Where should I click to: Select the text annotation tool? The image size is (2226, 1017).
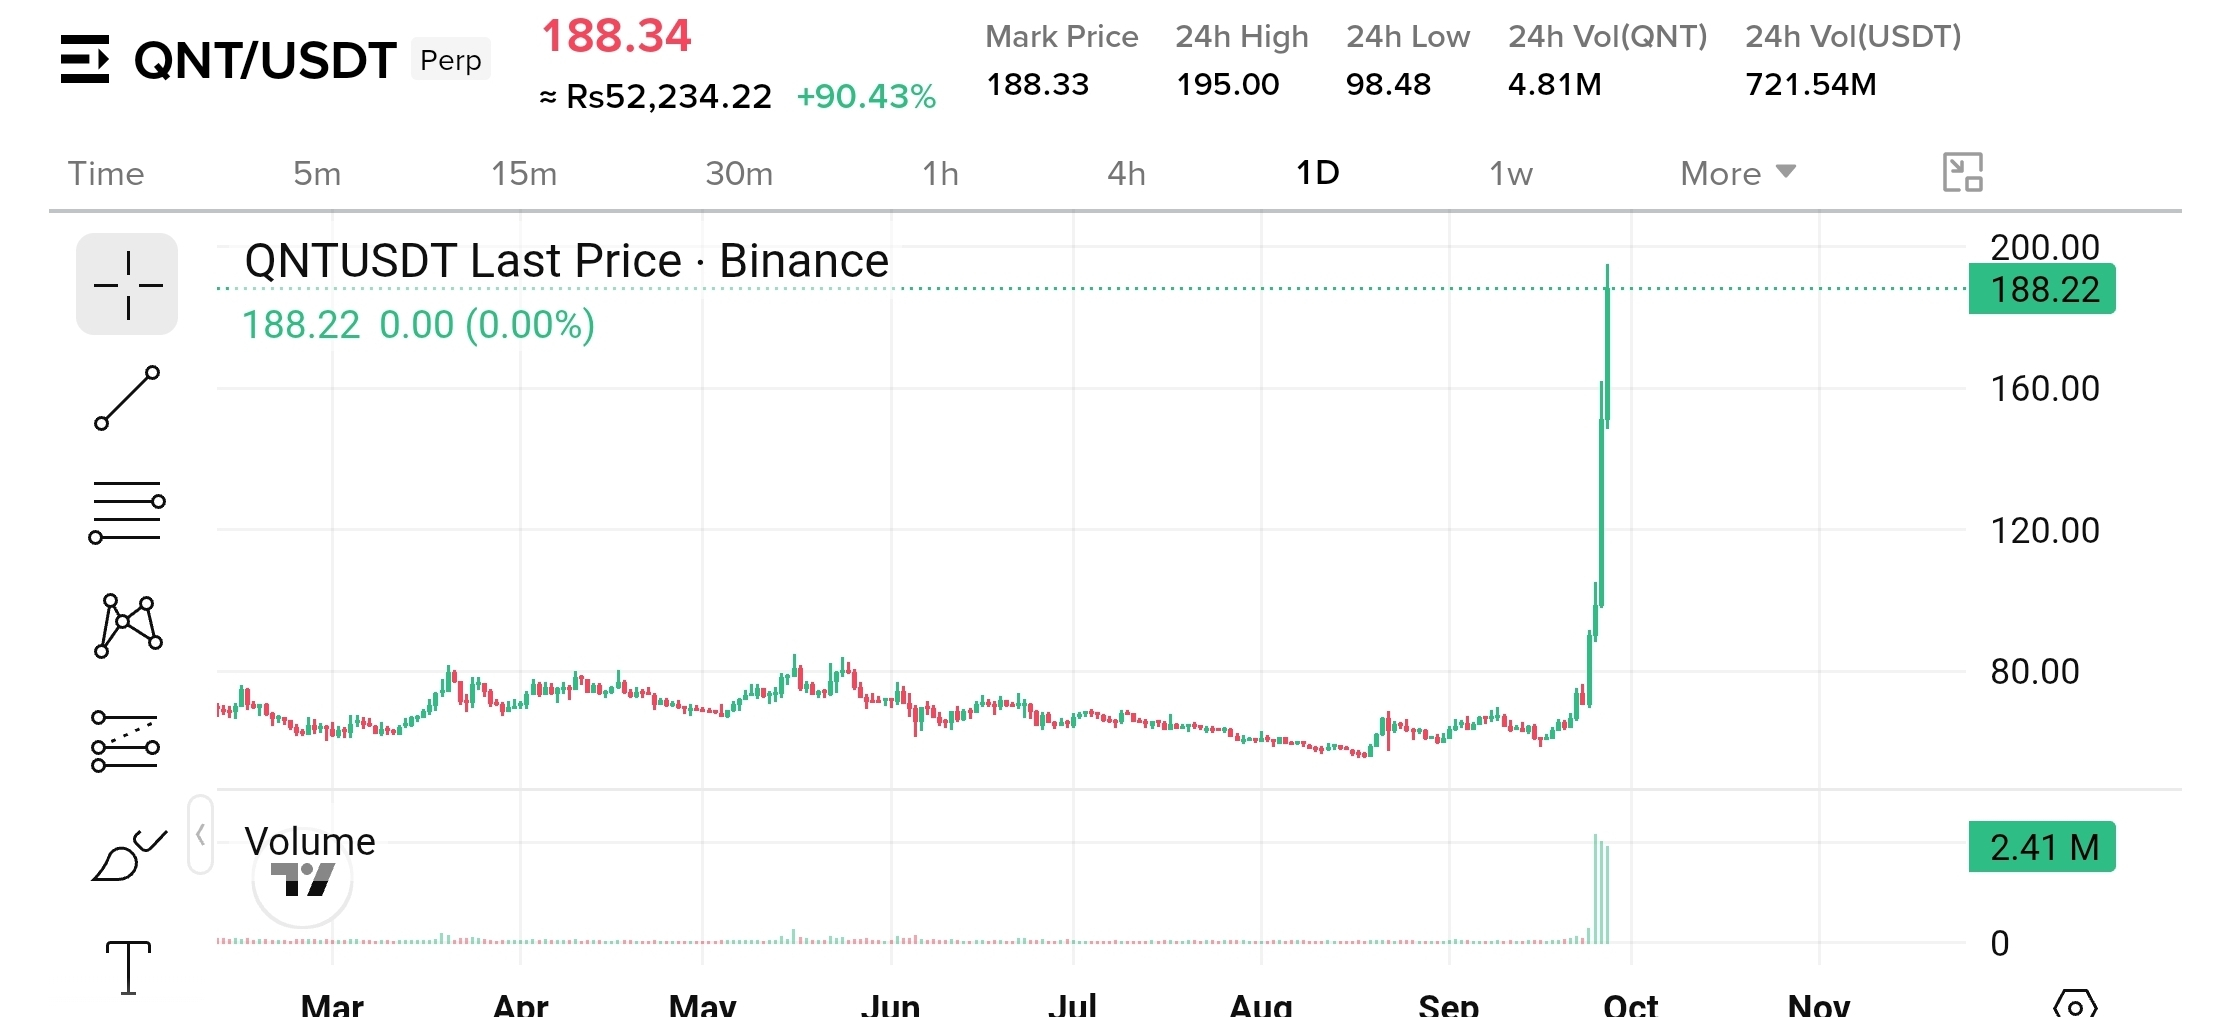pyautogui.click(x=128, y=967)
